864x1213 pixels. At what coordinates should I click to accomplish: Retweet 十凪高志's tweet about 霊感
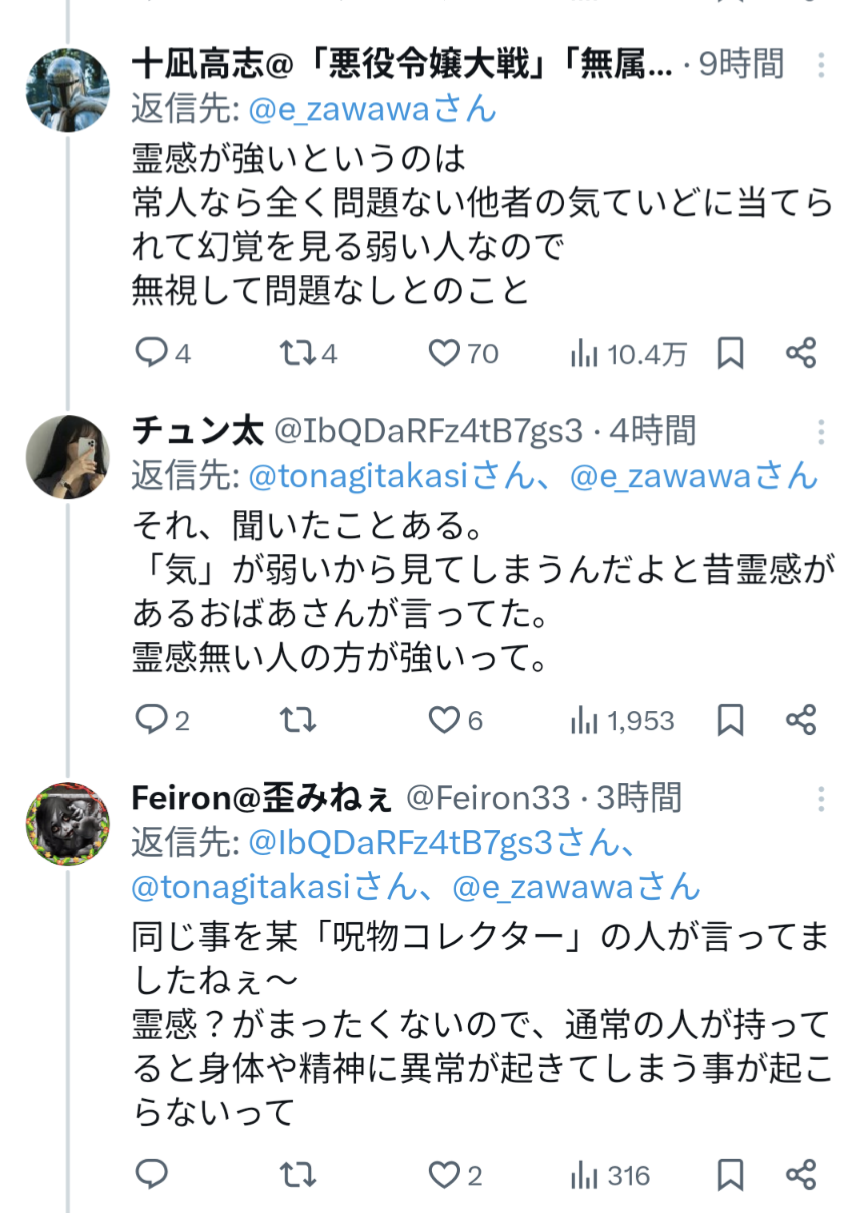pyautogui.click(x=295, y=352)
